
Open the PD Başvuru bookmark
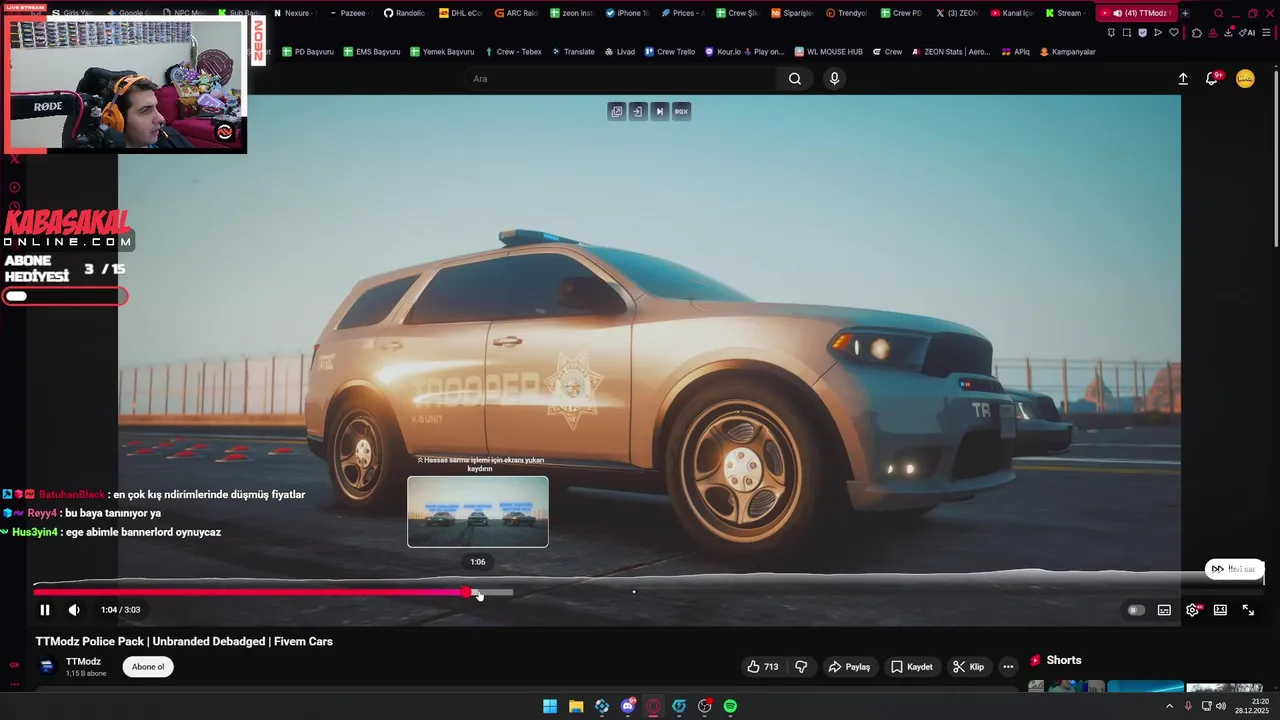coord(308,52)
